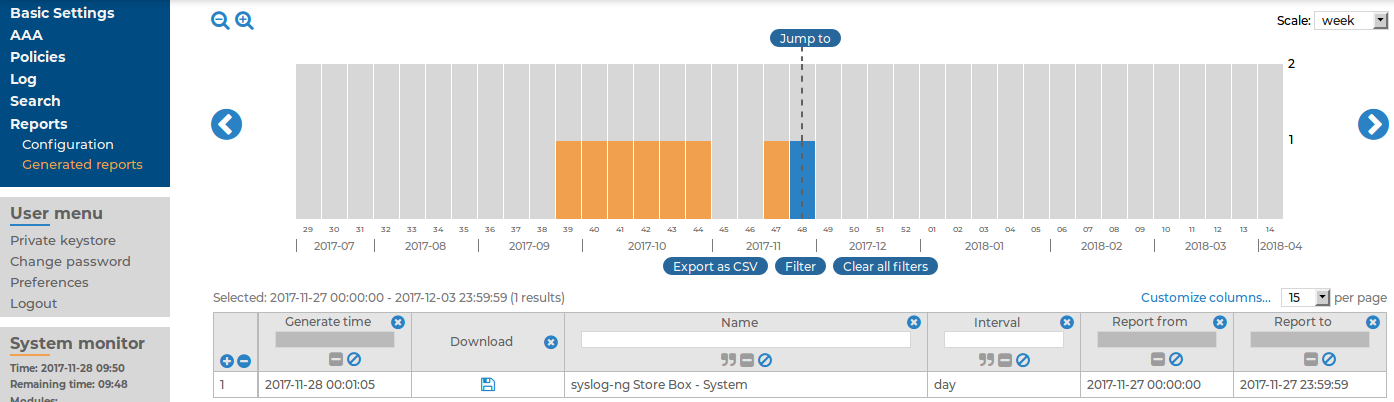The image size is (1394, 402).
Task: Remove the Report to column
Action: 1373,322
